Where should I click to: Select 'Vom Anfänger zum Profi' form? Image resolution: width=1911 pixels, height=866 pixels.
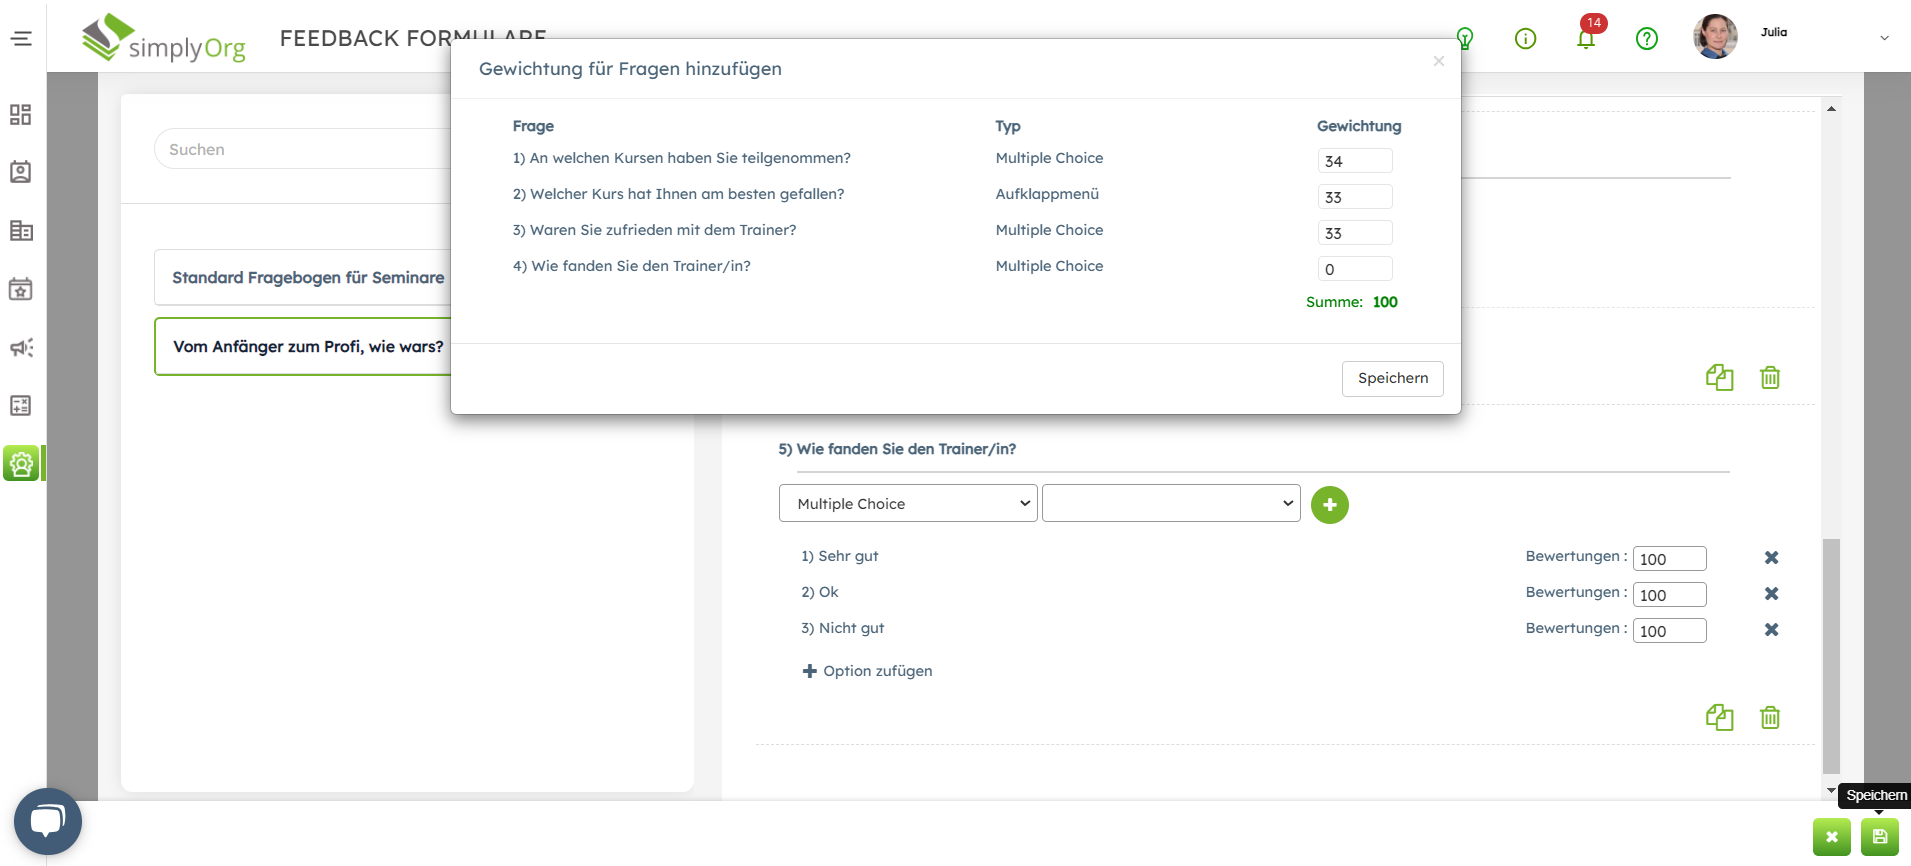308,347
